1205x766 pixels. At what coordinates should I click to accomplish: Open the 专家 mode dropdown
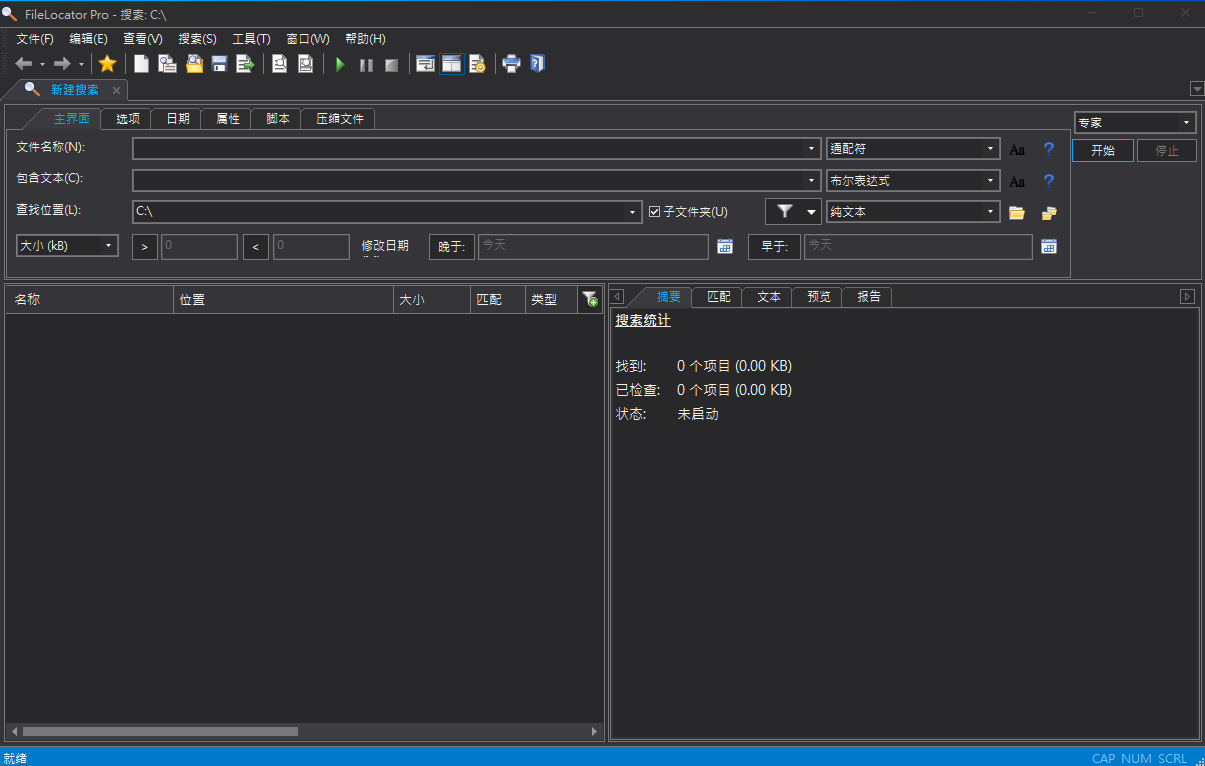1135,123
